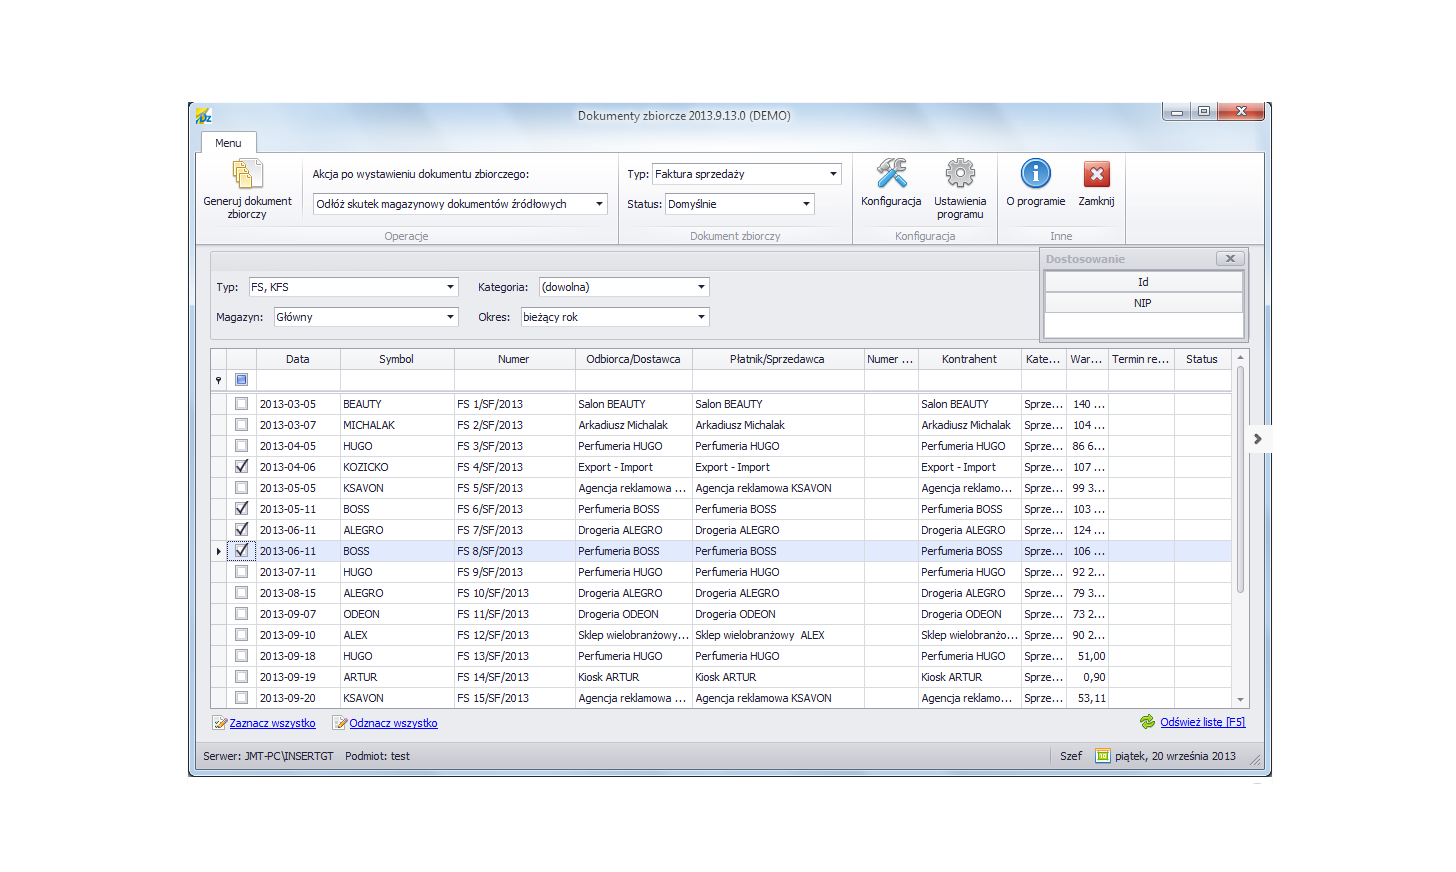Sort by the Kontrahent column header
Viewport: 1456px width, 872px height.
(x=969, y=359)
